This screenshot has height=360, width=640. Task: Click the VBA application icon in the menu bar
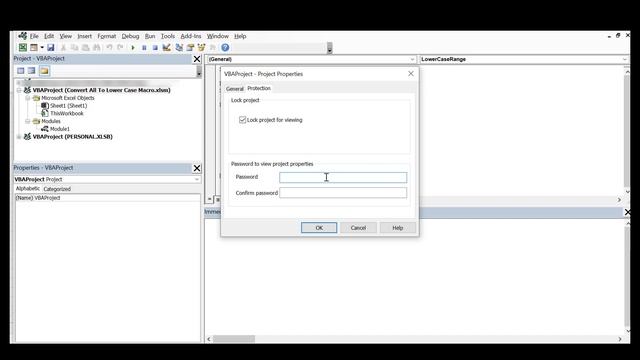coord(22,36)
